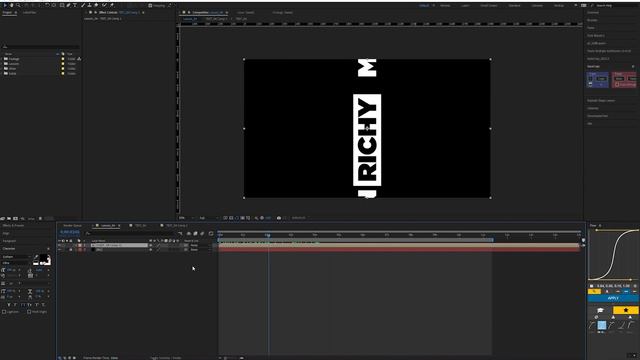The height and width of the screenshot is (360, 640).
Task: Click the APPLY button in Flow
Action: (613, 298)
